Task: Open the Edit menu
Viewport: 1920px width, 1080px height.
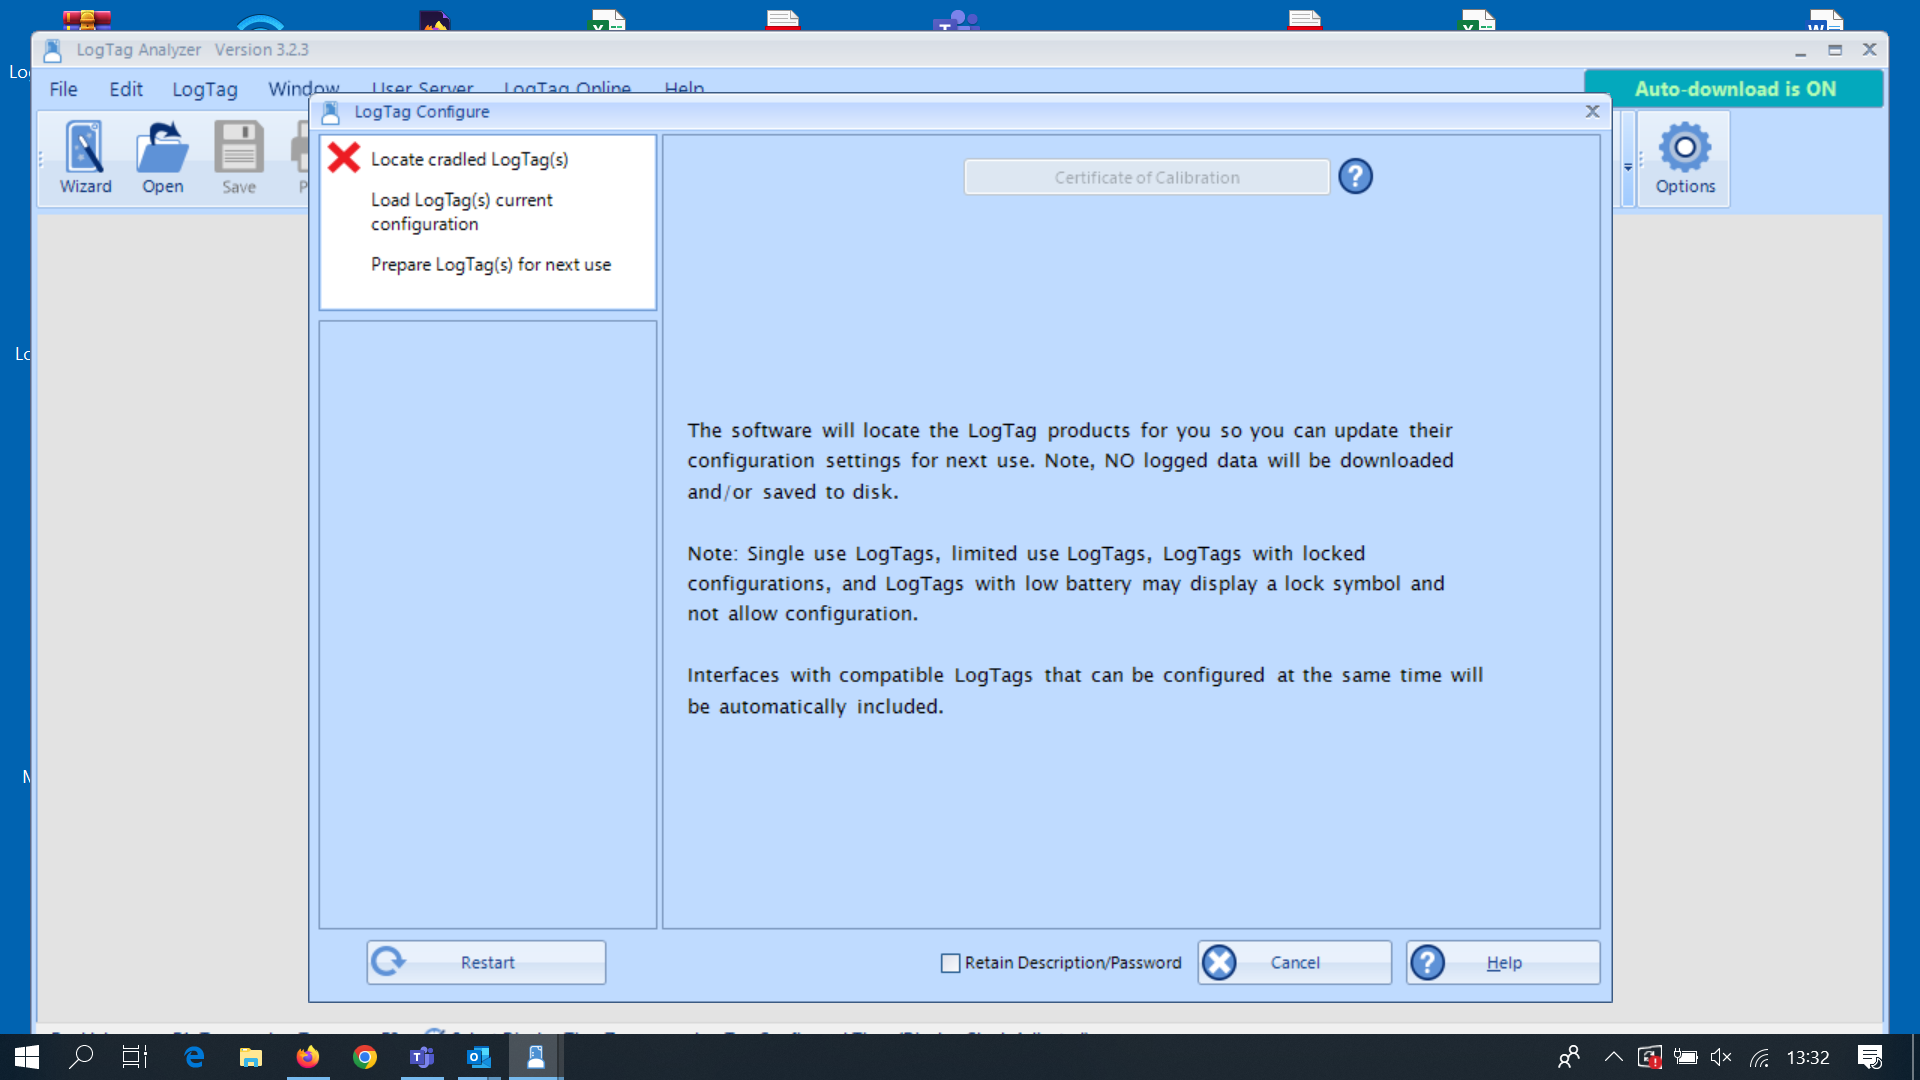Action: (126, 89)
